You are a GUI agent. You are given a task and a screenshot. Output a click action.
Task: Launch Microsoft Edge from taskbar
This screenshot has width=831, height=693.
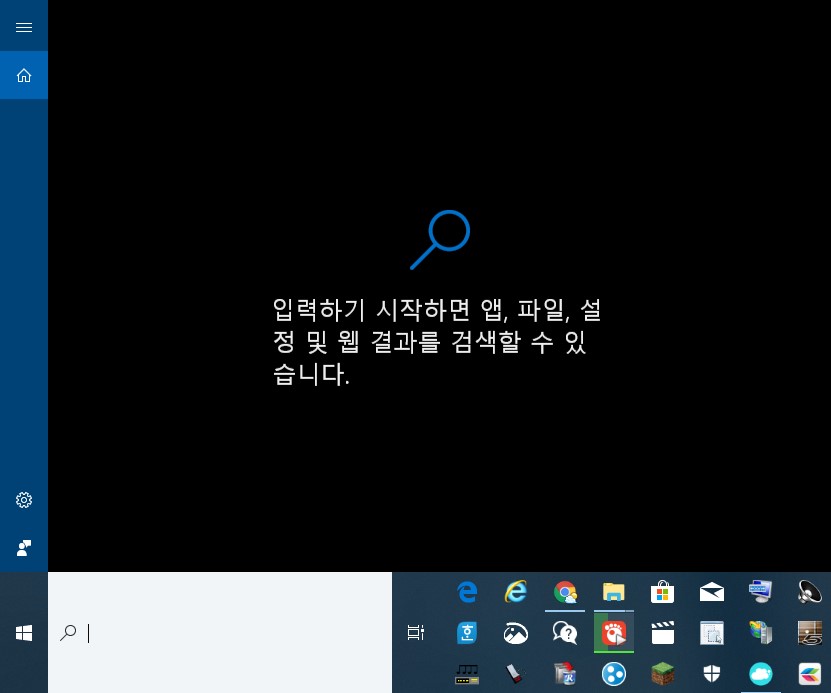pos(467,591)
